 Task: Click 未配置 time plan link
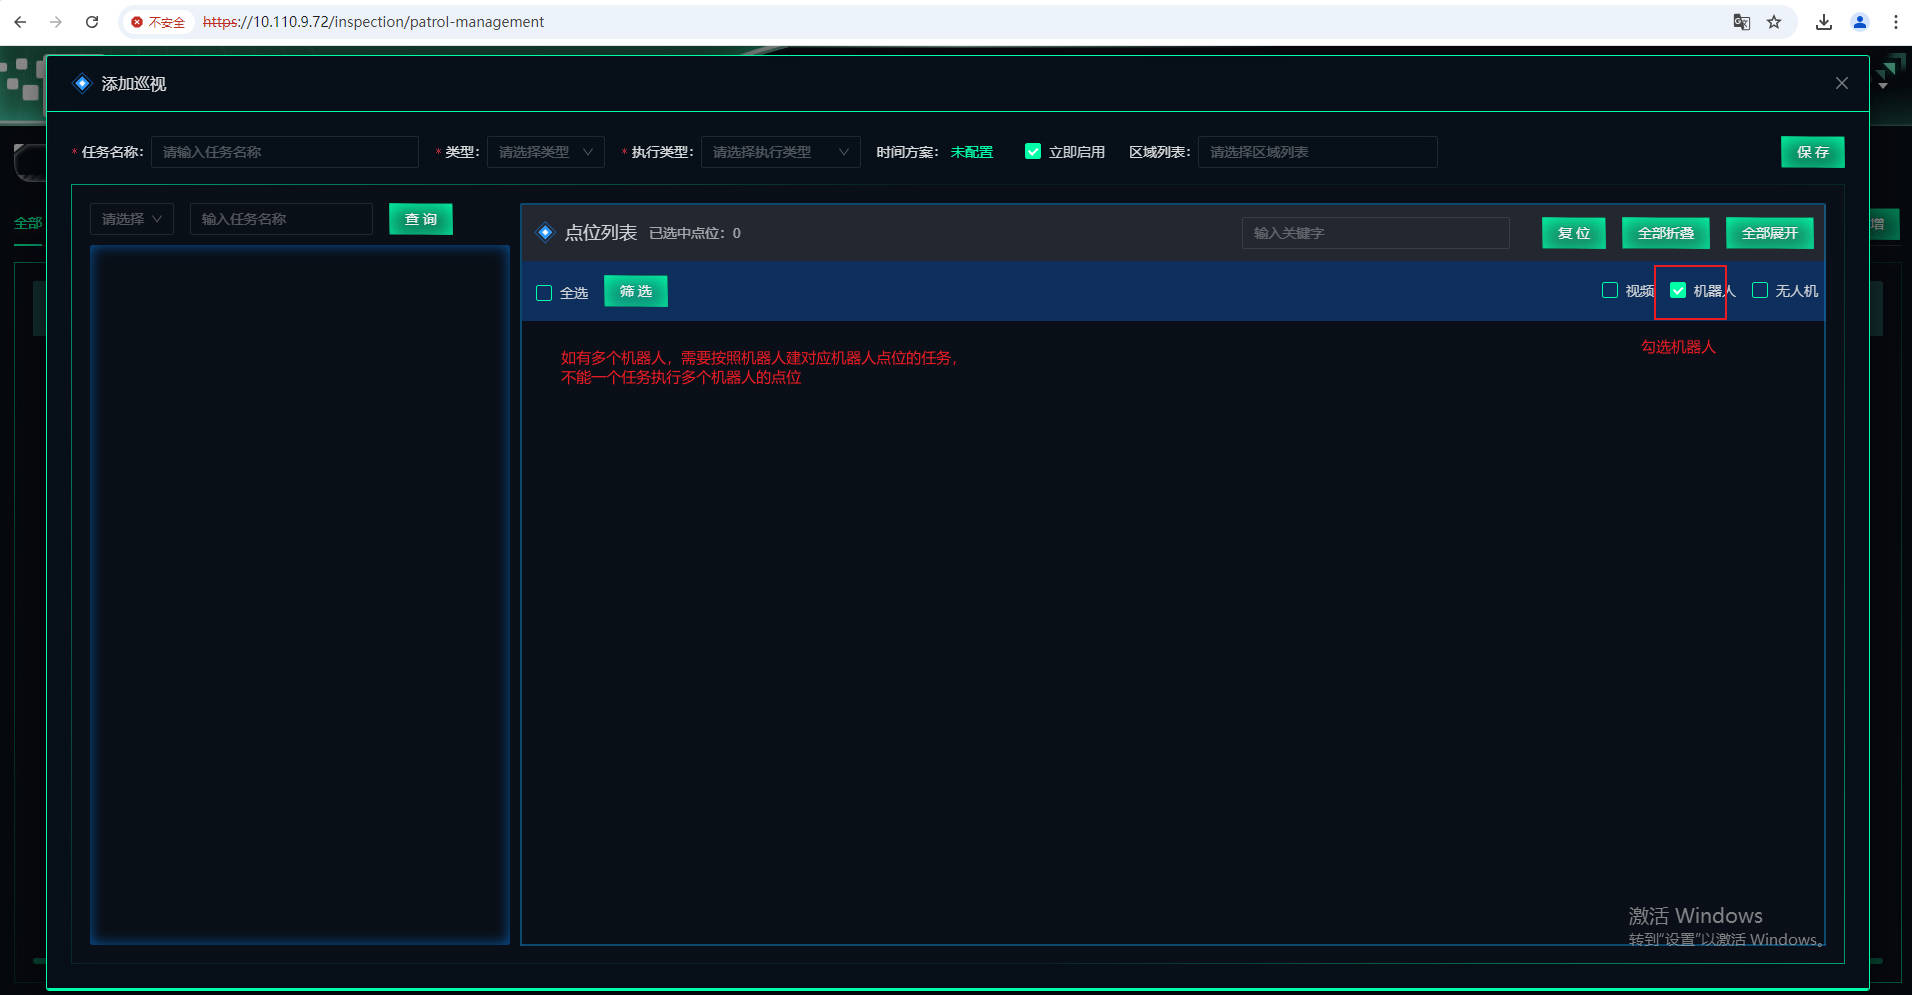(x=971, y=152)
